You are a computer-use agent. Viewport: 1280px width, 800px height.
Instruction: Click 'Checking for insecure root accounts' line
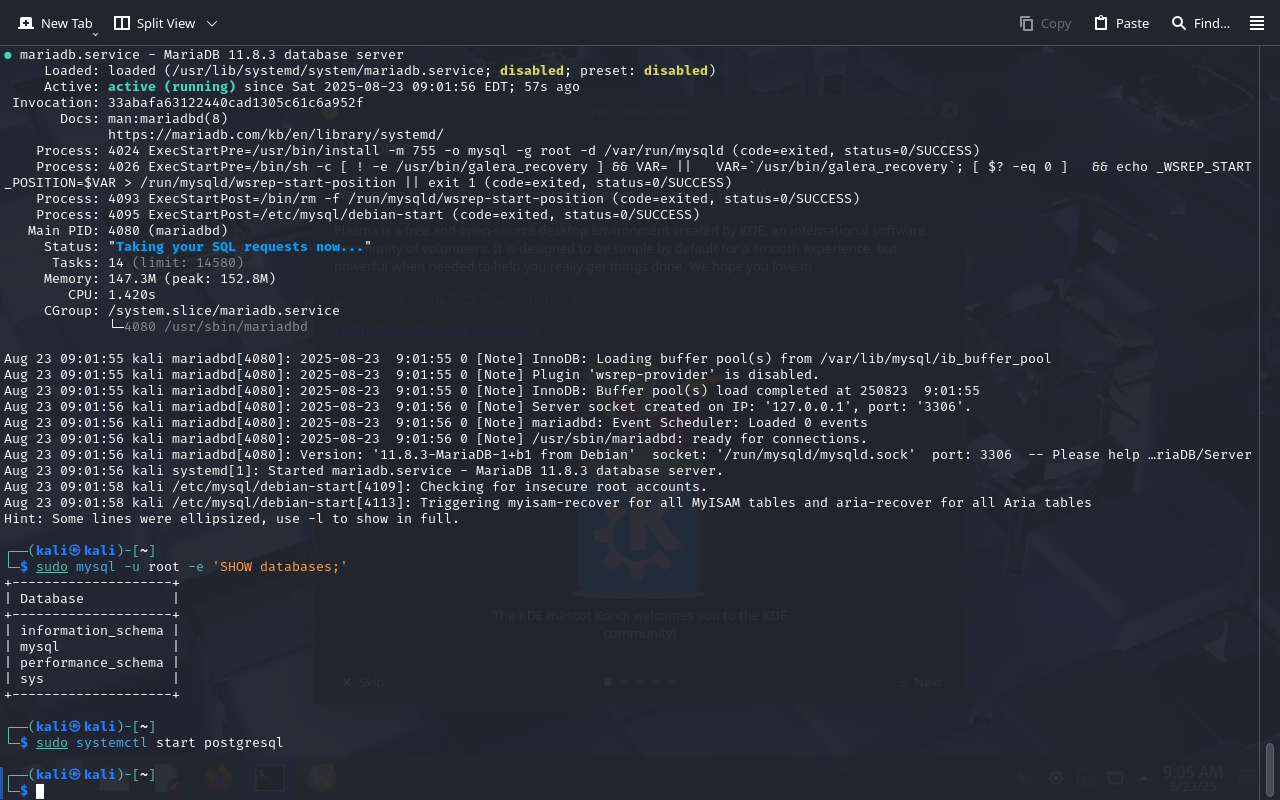click(x=355, y=487)
